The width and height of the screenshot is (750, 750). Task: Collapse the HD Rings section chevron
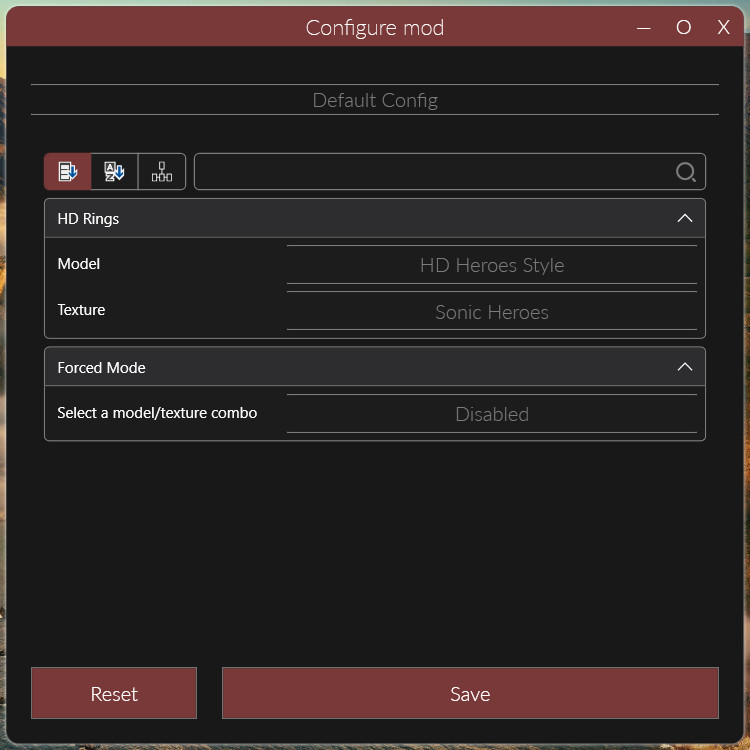[x=685, y=218]
